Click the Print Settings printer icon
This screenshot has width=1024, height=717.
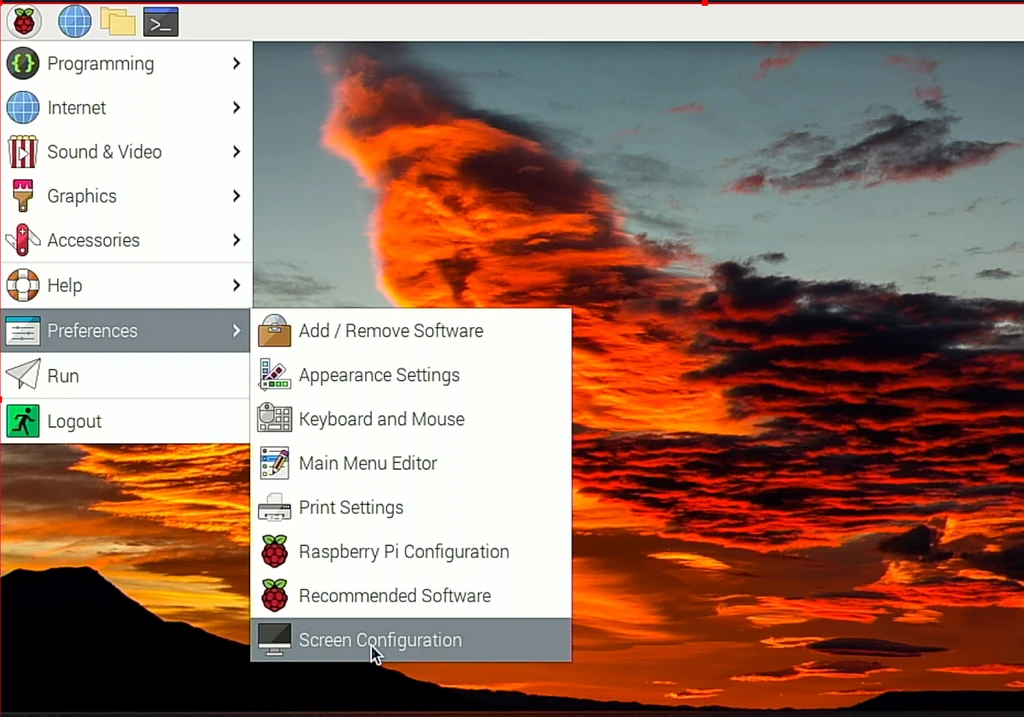274,508
